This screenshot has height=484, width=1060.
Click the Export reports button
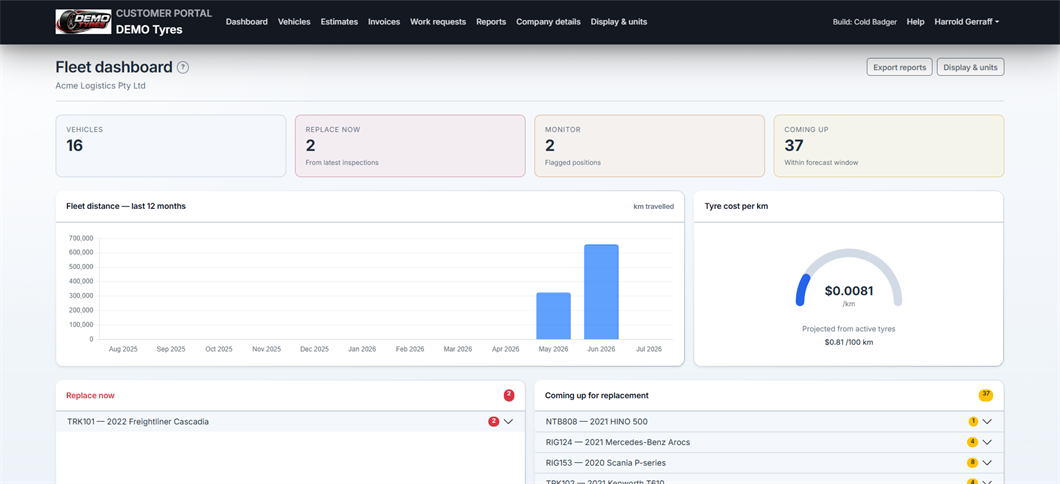tap(900, 67)
